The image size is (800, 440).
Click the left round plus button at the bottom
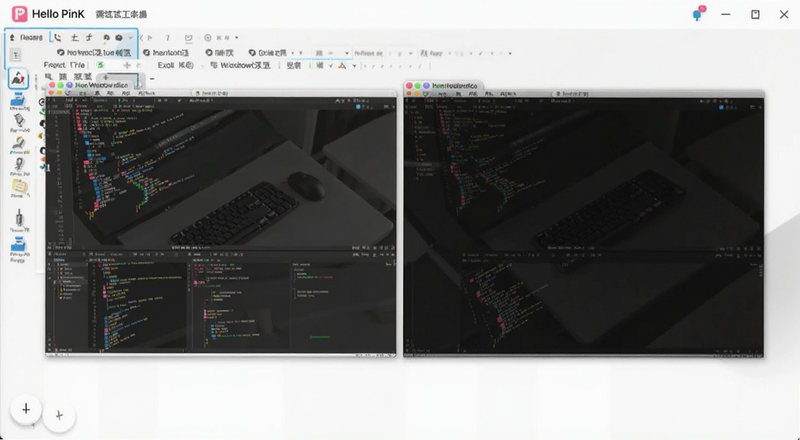(26, 409)
